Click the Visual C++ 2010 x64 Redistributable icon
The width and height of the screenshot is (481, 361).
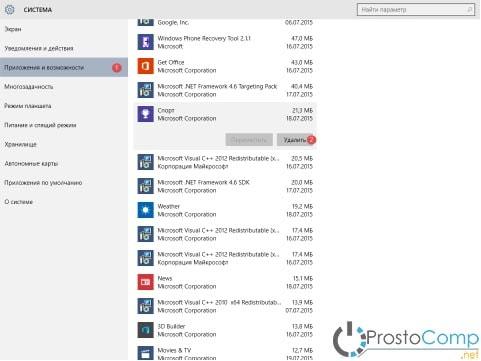[x=145, y=306]
